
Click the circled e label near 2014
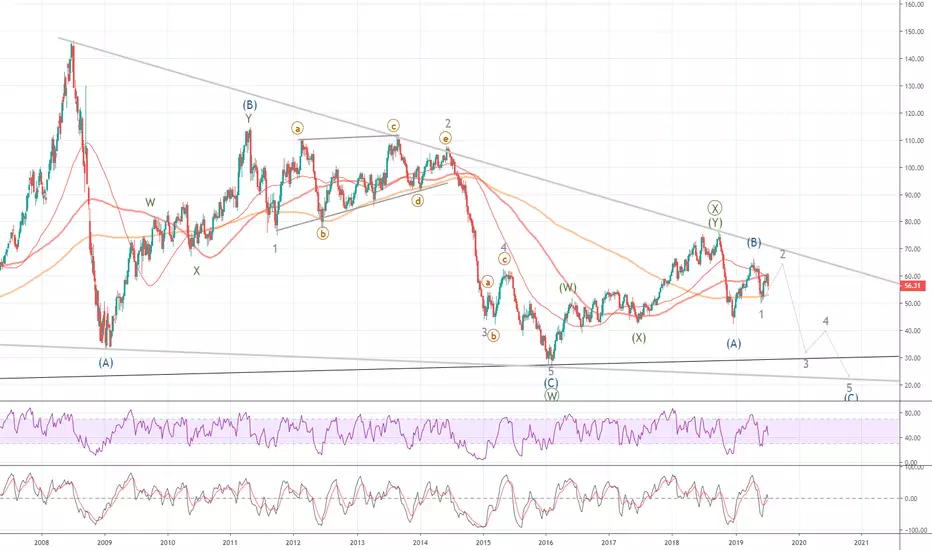pyautogui.click(x=445, y=138)
